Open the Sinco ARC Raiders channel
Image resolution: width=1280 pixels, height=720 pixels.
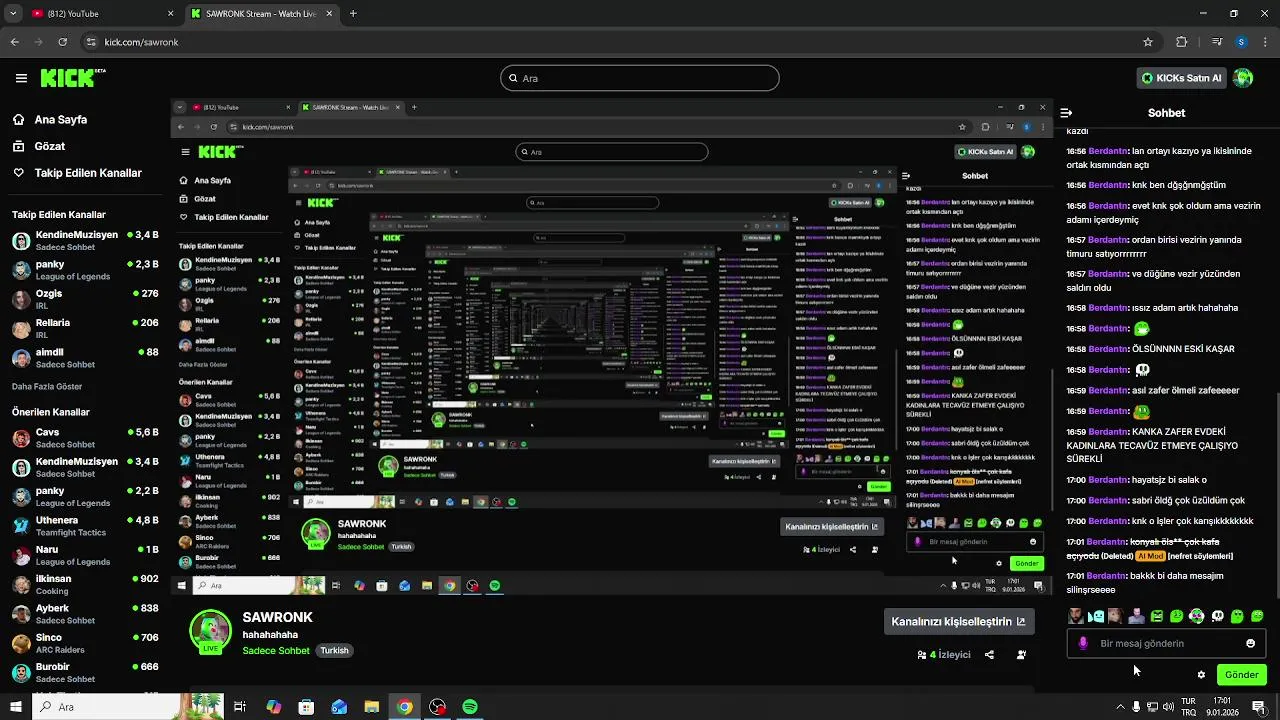coord(85,643)
